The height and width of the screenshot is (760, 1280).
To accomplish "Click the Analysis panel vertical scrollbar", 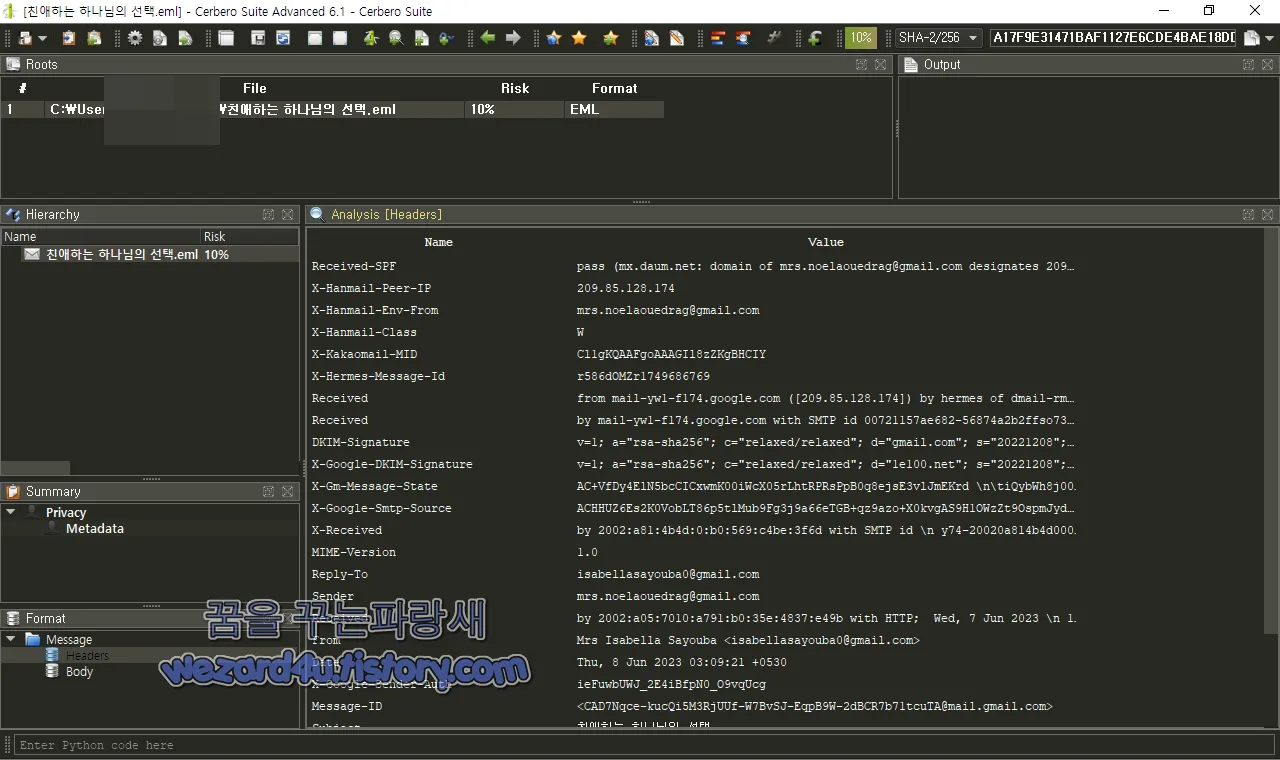I will point(1271,430).
